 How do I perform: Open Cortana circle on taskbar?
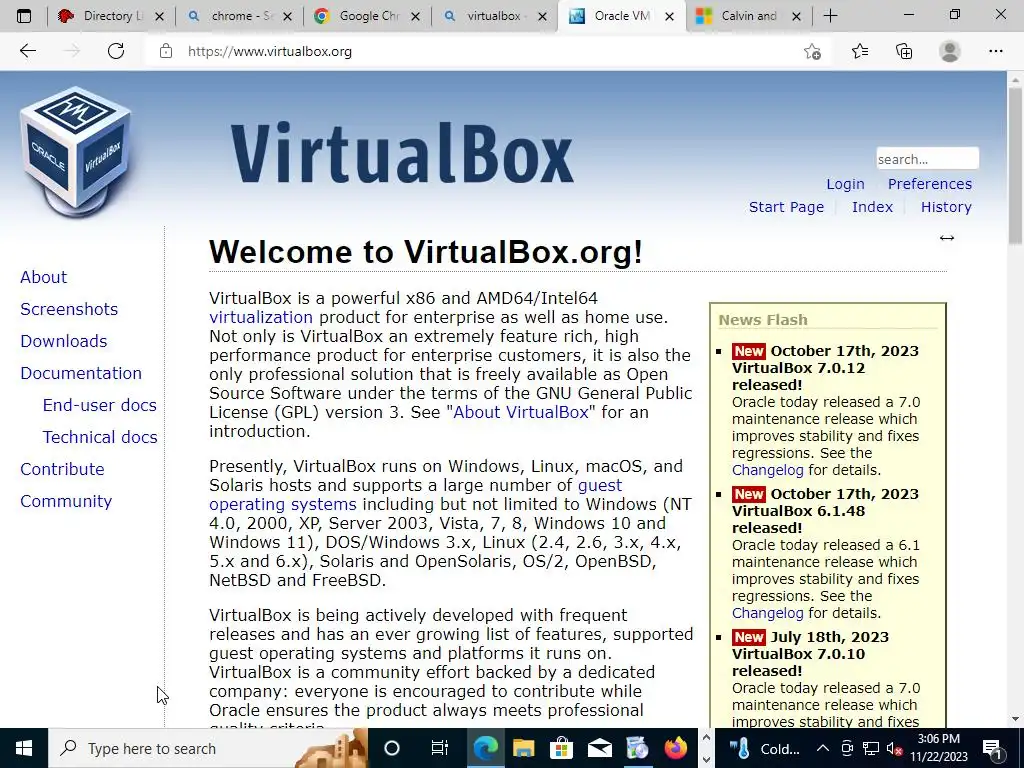coord(392,748)
